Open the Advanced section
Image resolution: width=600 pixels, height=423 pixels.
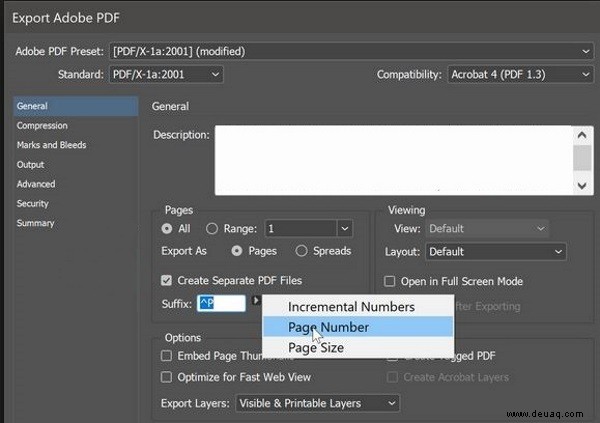click(x=36, y=184)
